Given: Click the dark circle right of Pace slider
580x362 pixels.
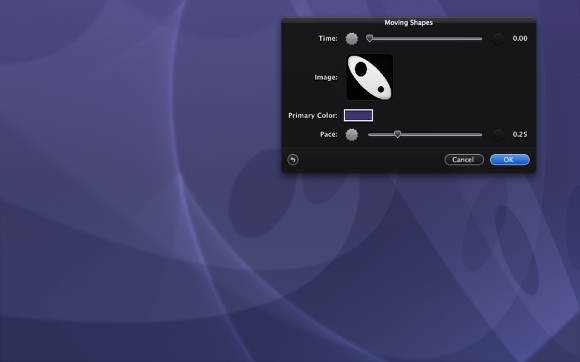Looking at the screenshot, I should pyautogui.click(x=499, y=135).
